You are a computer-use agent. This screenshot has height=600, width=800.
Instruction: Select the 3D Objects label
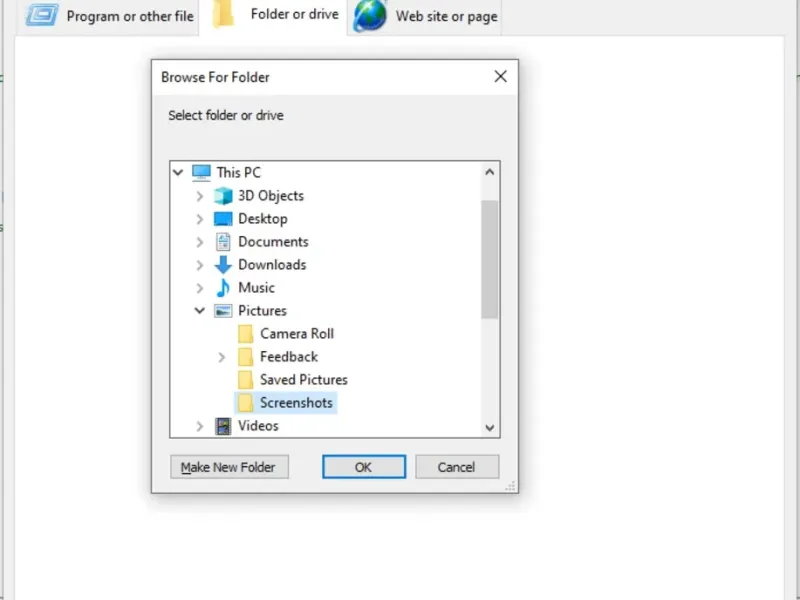pos(271,196)
